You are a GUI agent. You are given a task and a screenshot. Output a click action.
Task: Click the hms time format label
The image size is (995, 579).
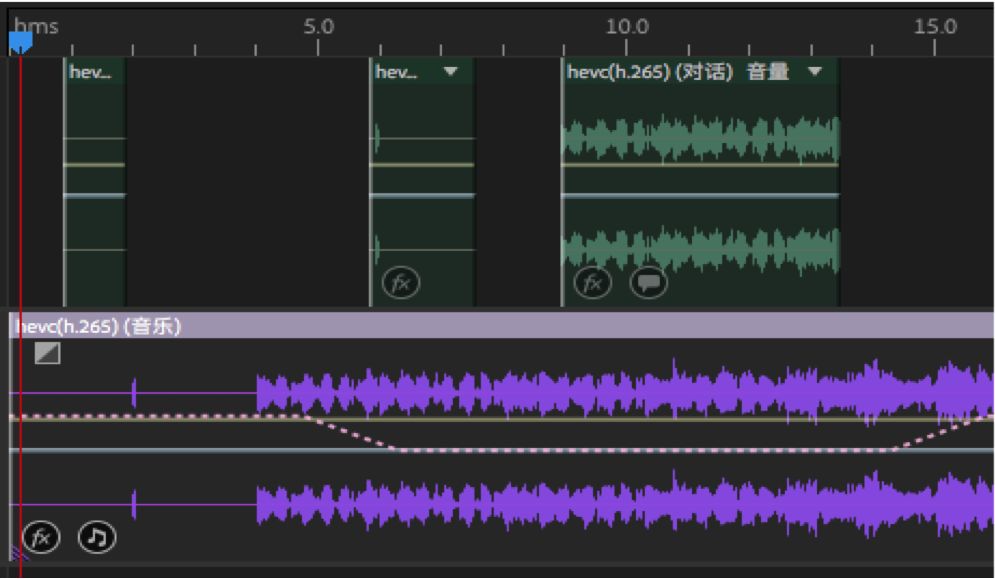click(x=36, y=26)
